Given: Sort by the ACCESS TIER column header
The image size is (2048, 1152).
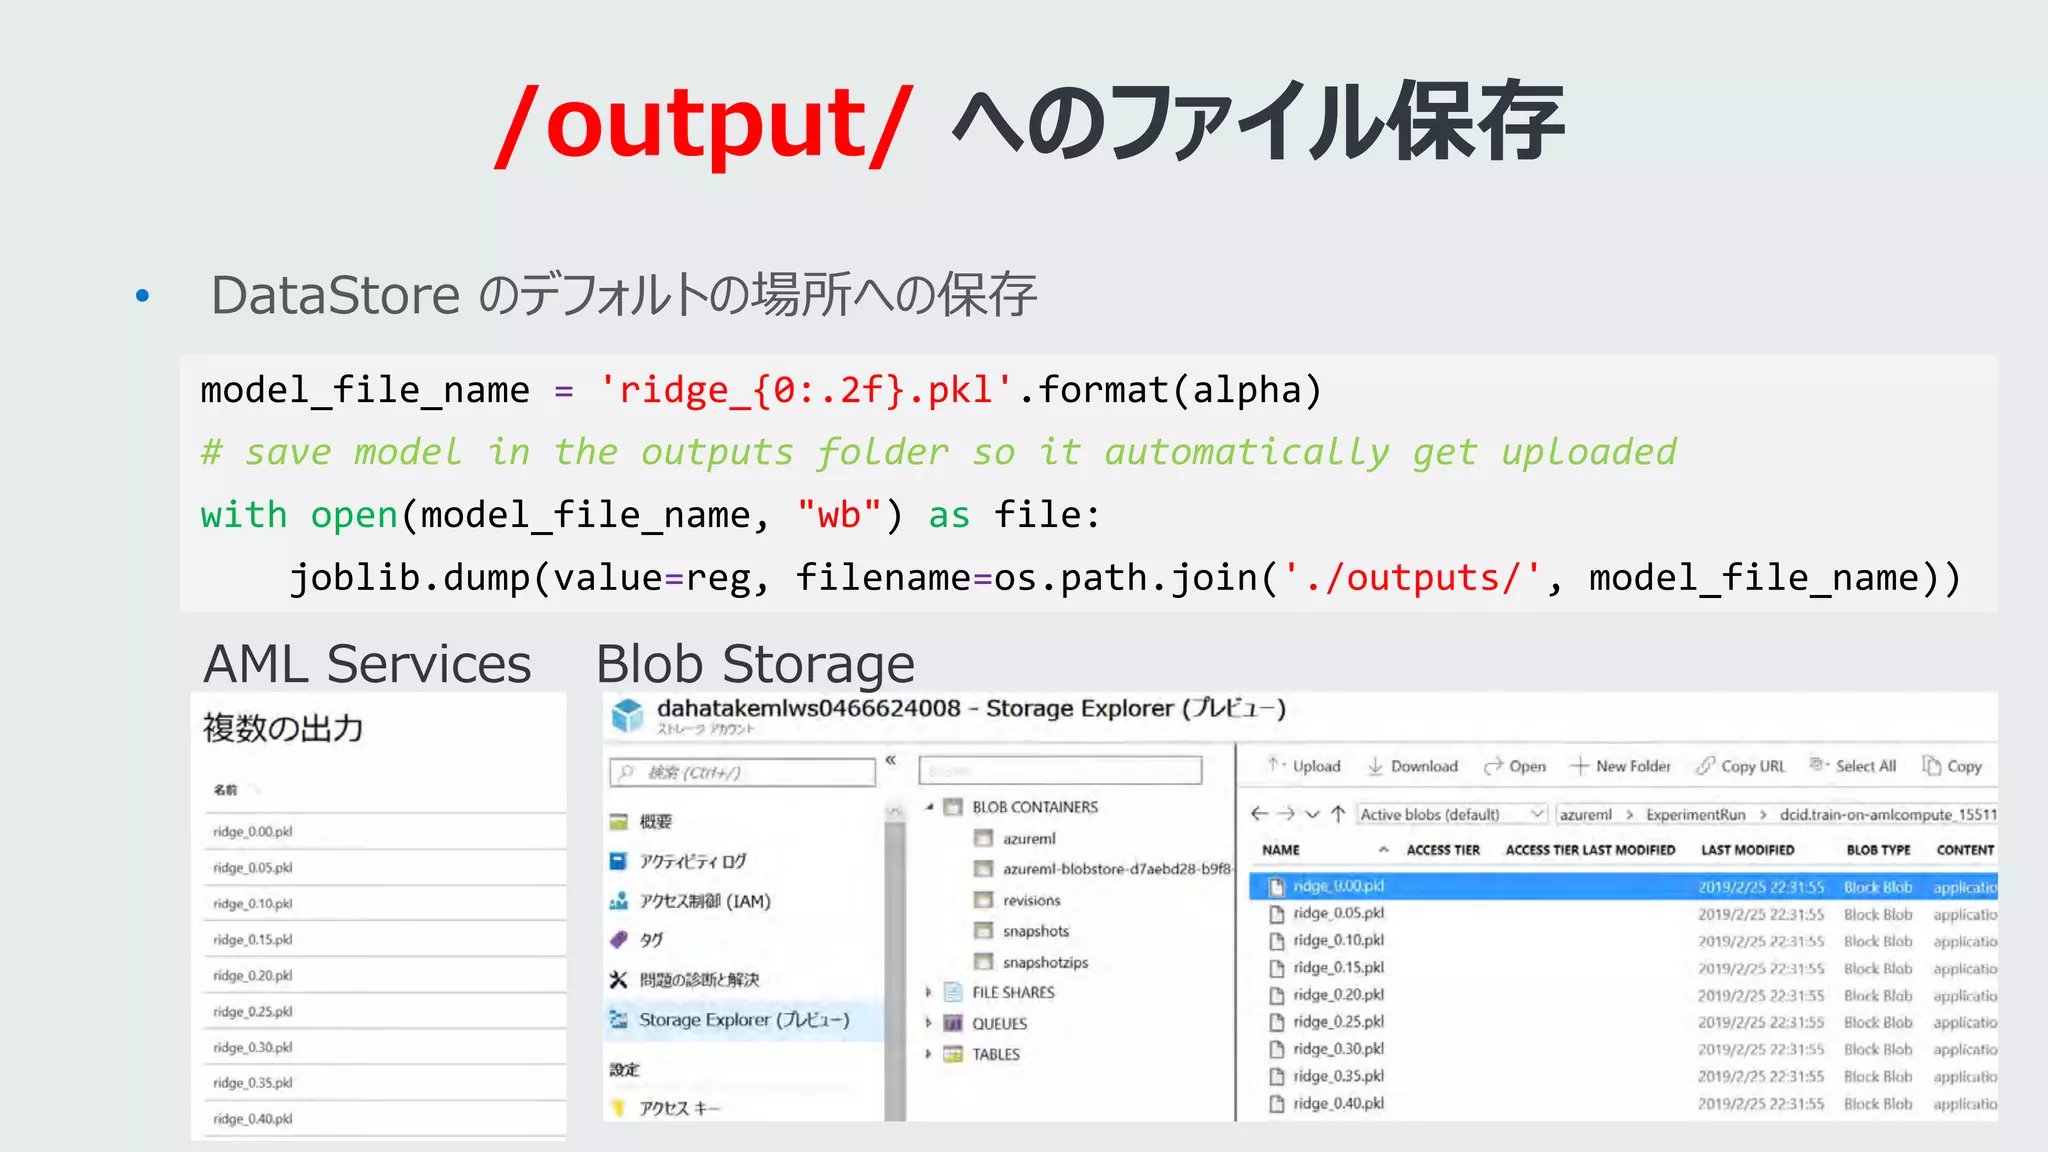Looking at the screenshot, I should click(x=1443, y=850).
